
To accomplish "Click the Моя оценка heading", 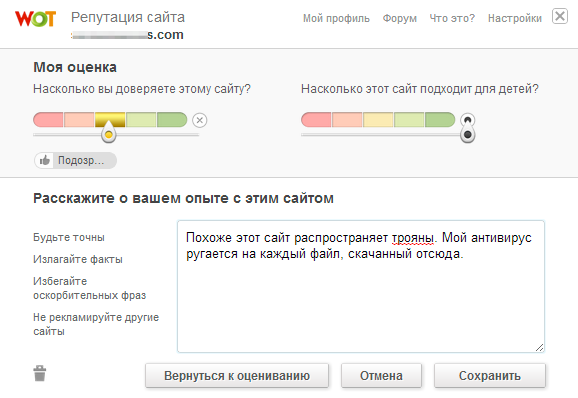I will pyautogui.click(x=75, y=67).
